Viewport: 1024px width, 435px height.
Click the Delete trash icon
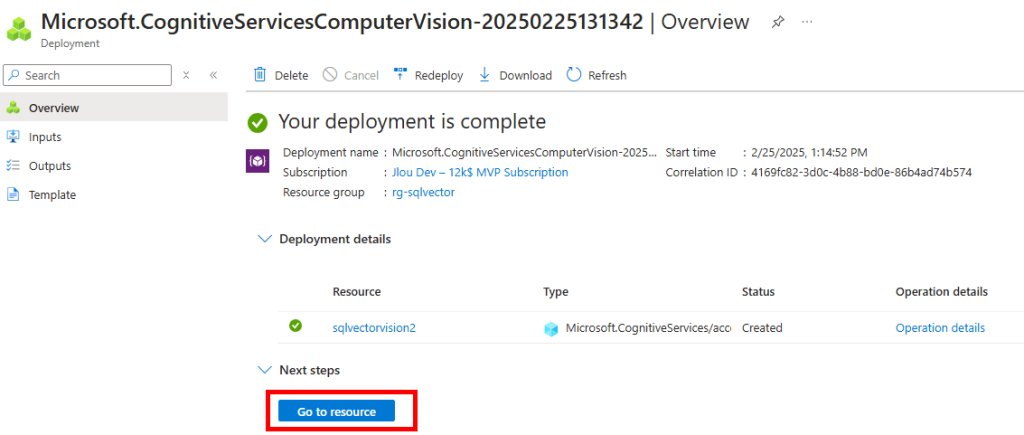pyautogui.click(x=260, y=75)
